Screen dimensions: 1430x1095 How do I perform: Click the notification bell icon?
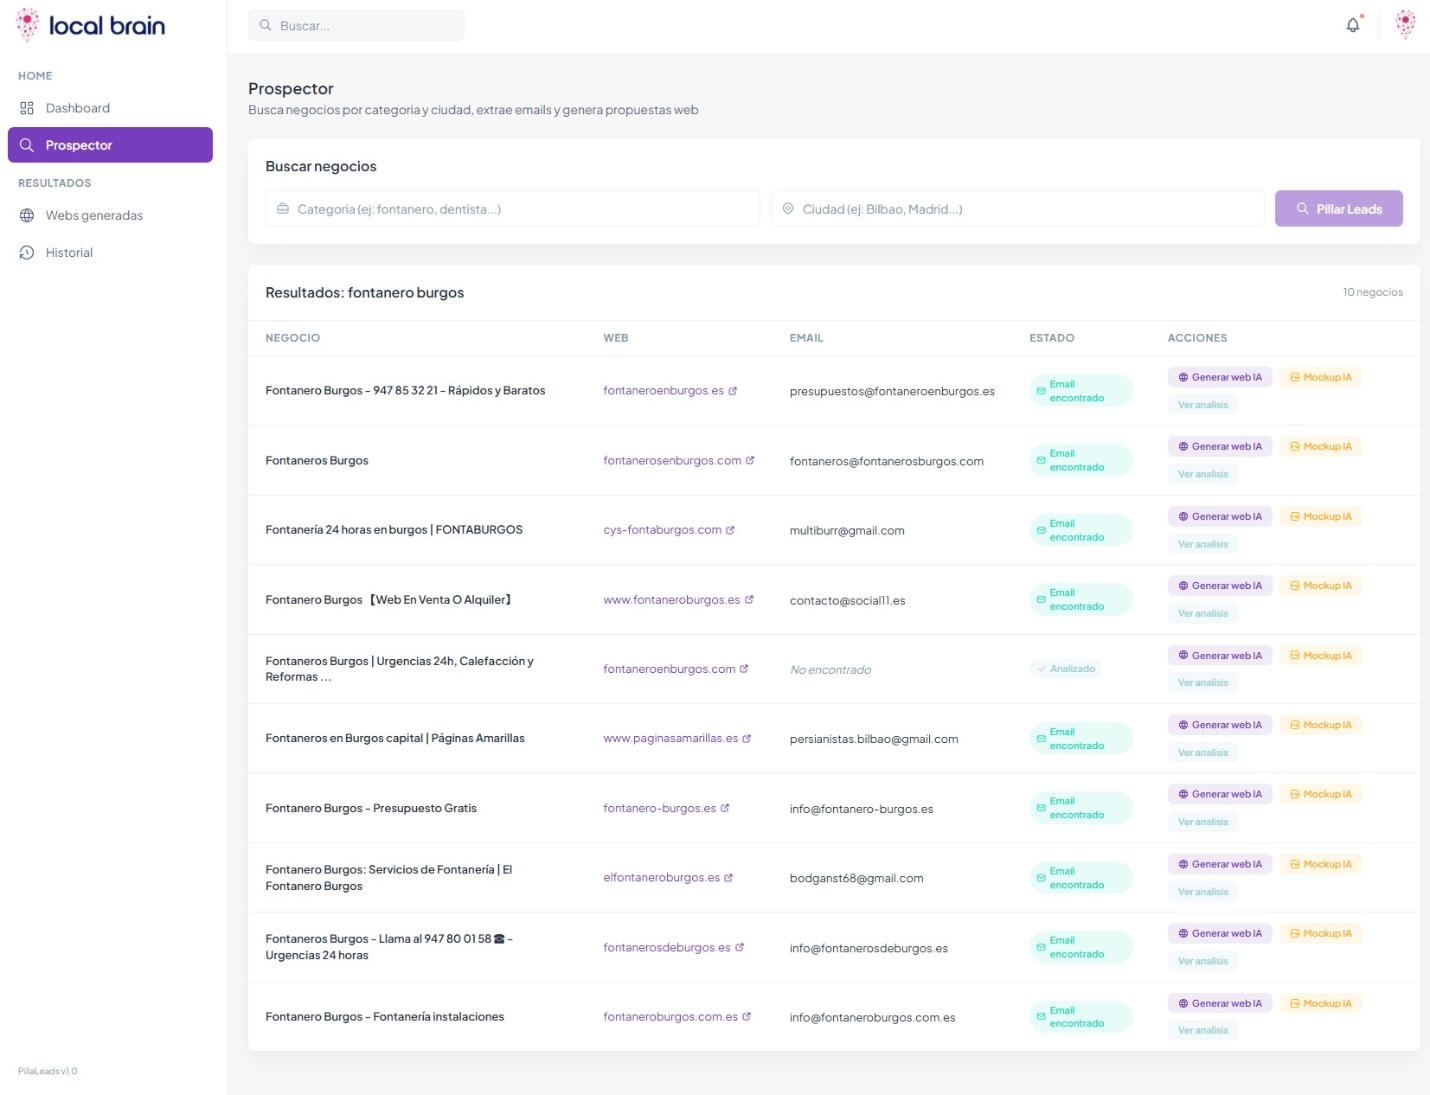coord(1352,25)
